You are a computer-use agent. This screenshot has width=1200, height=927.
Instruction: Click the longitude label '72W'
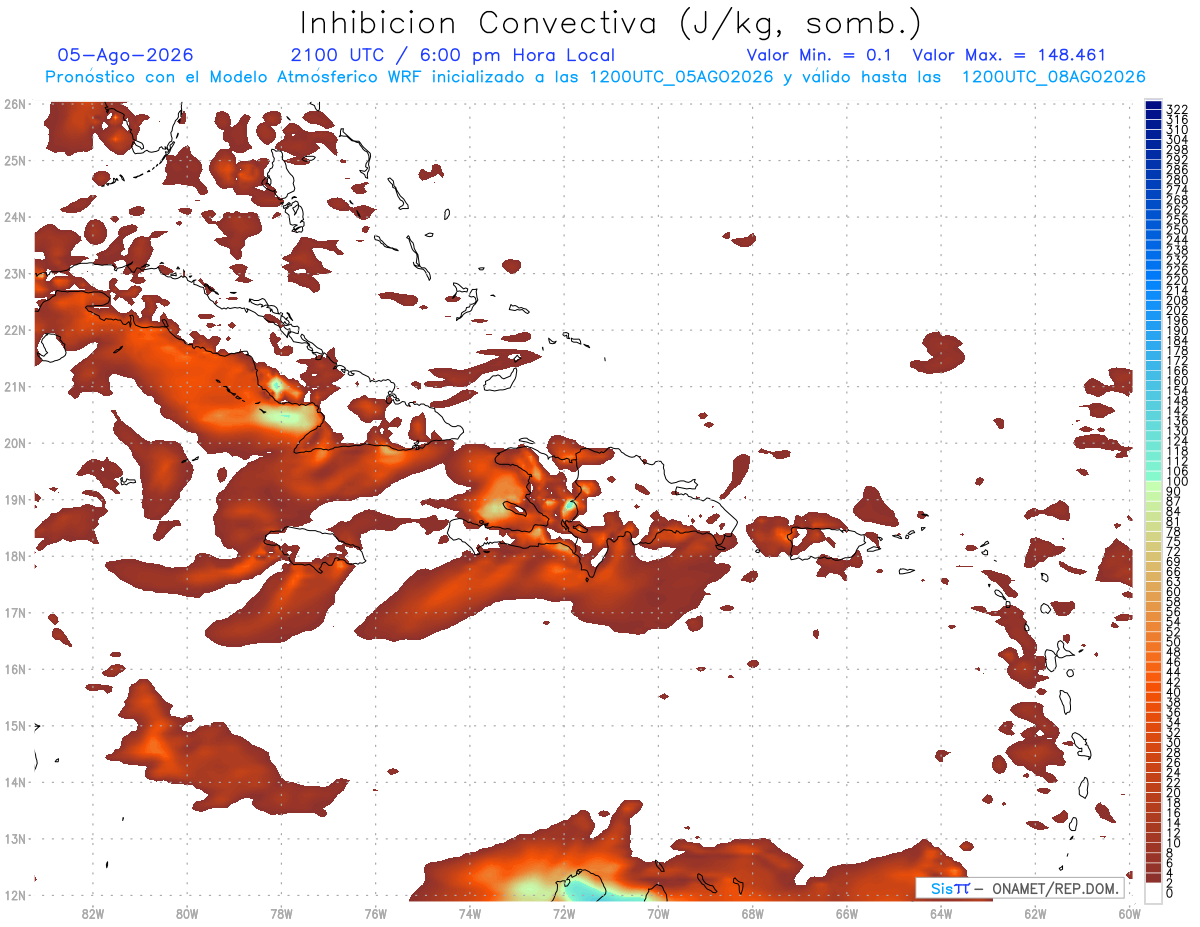tap(563, 914)
